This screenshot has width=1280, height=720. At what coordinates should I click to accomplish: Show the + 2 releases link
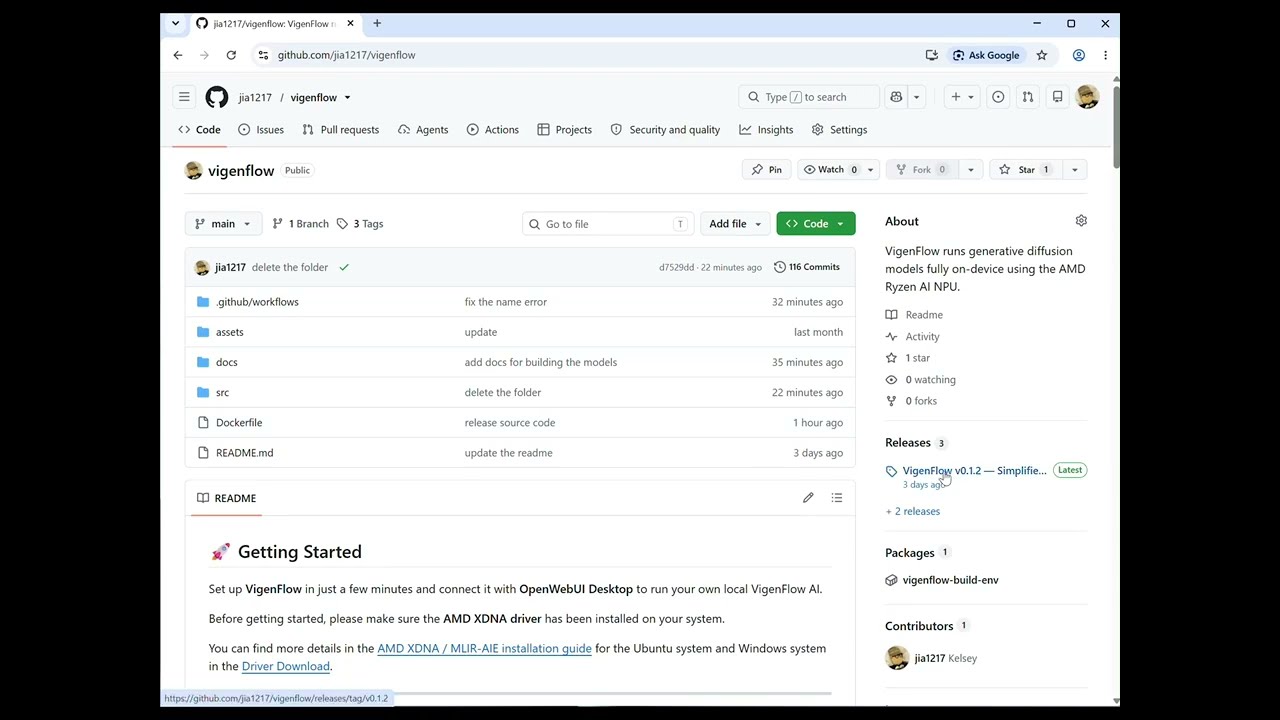pos(912,511)
